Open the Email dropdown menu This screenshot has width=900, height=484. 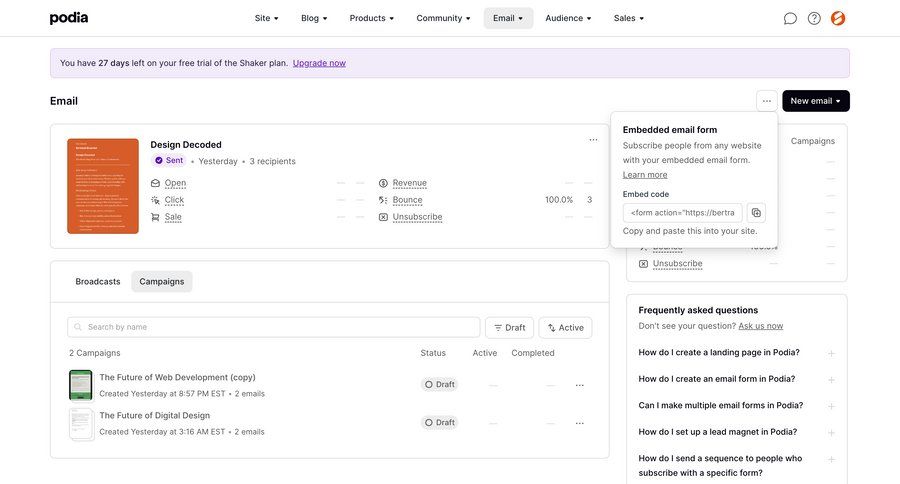tap(508, 18)
